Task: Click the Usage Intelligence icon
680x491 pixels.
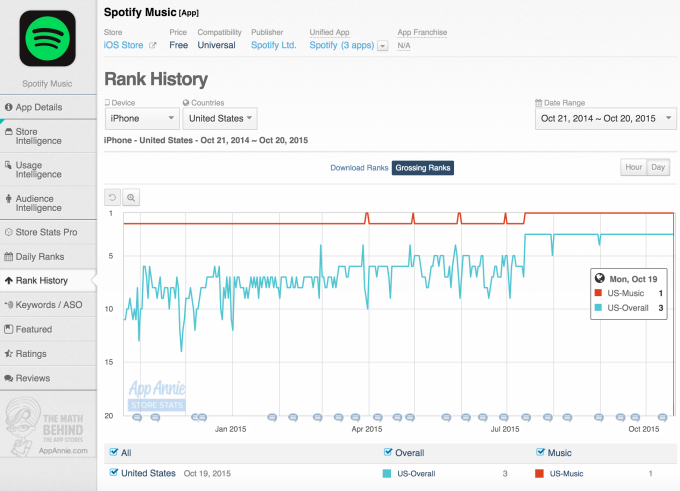Action: click(x=8, y=165)
